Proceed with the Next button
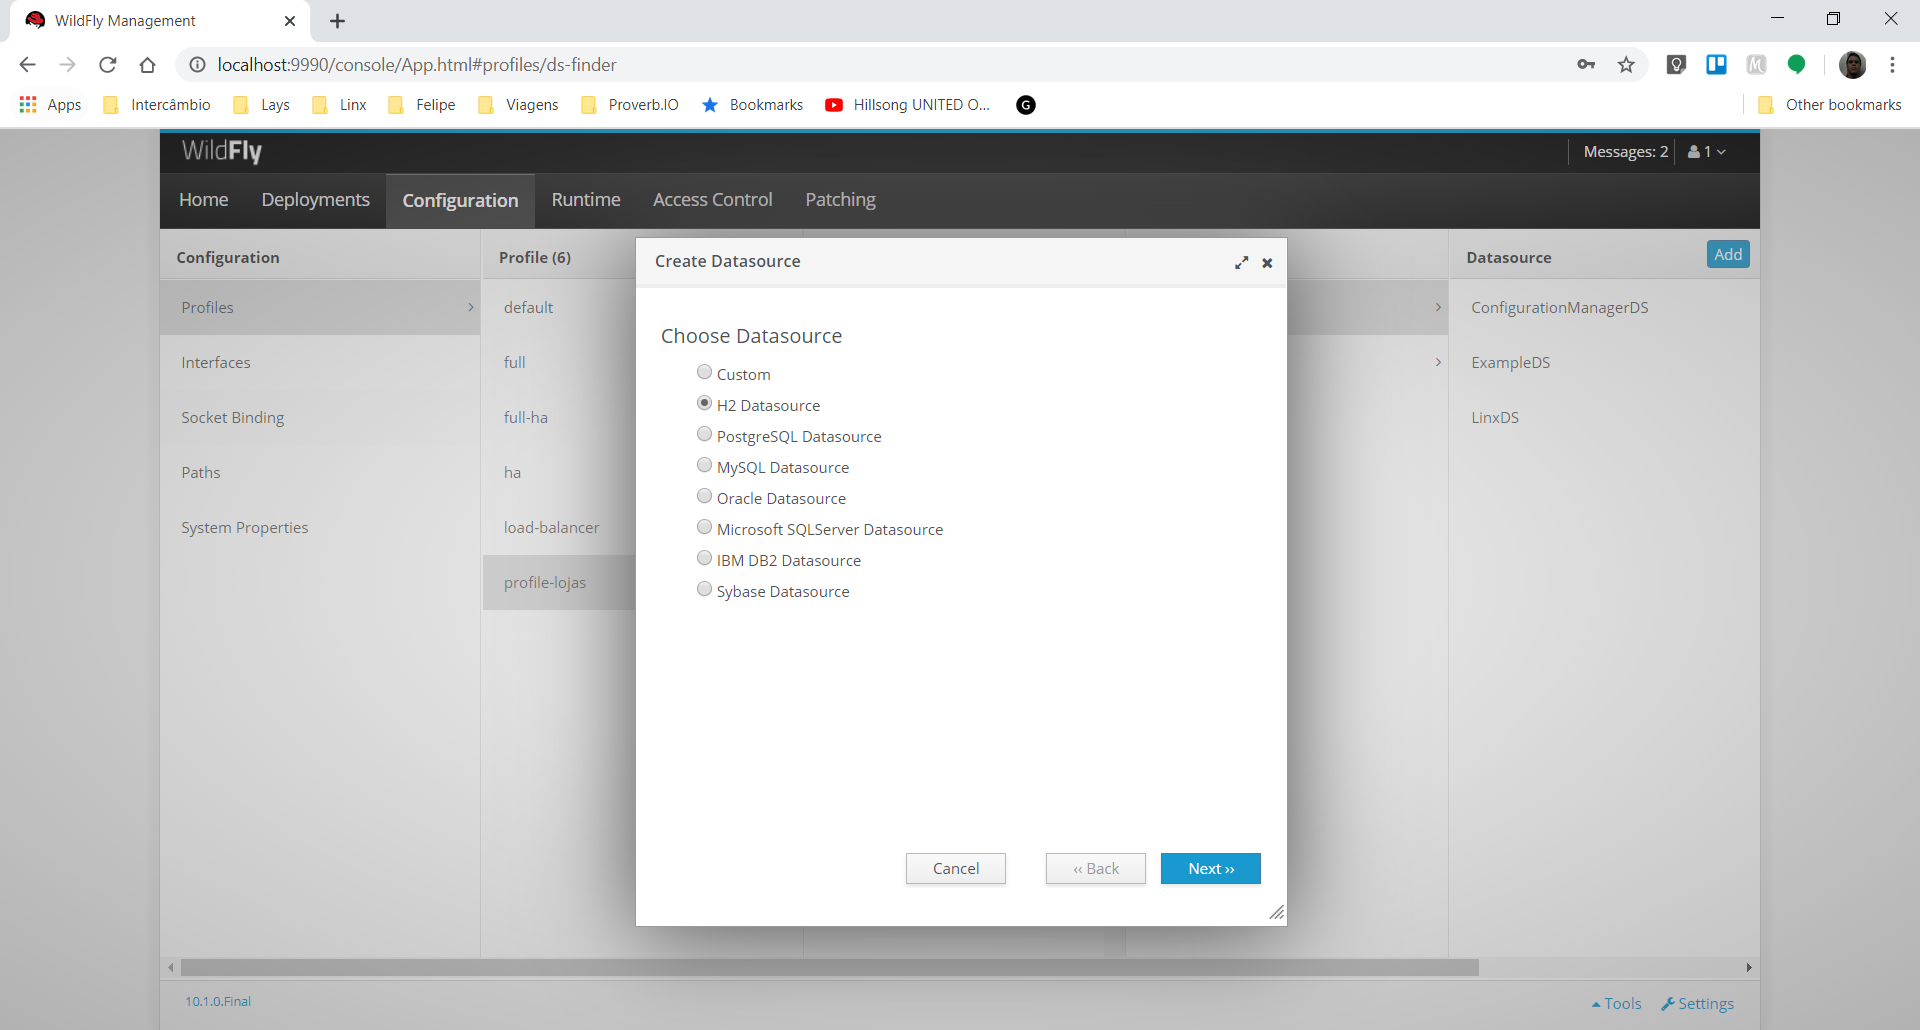The image size is (1920, 1030). [1211, 869]
